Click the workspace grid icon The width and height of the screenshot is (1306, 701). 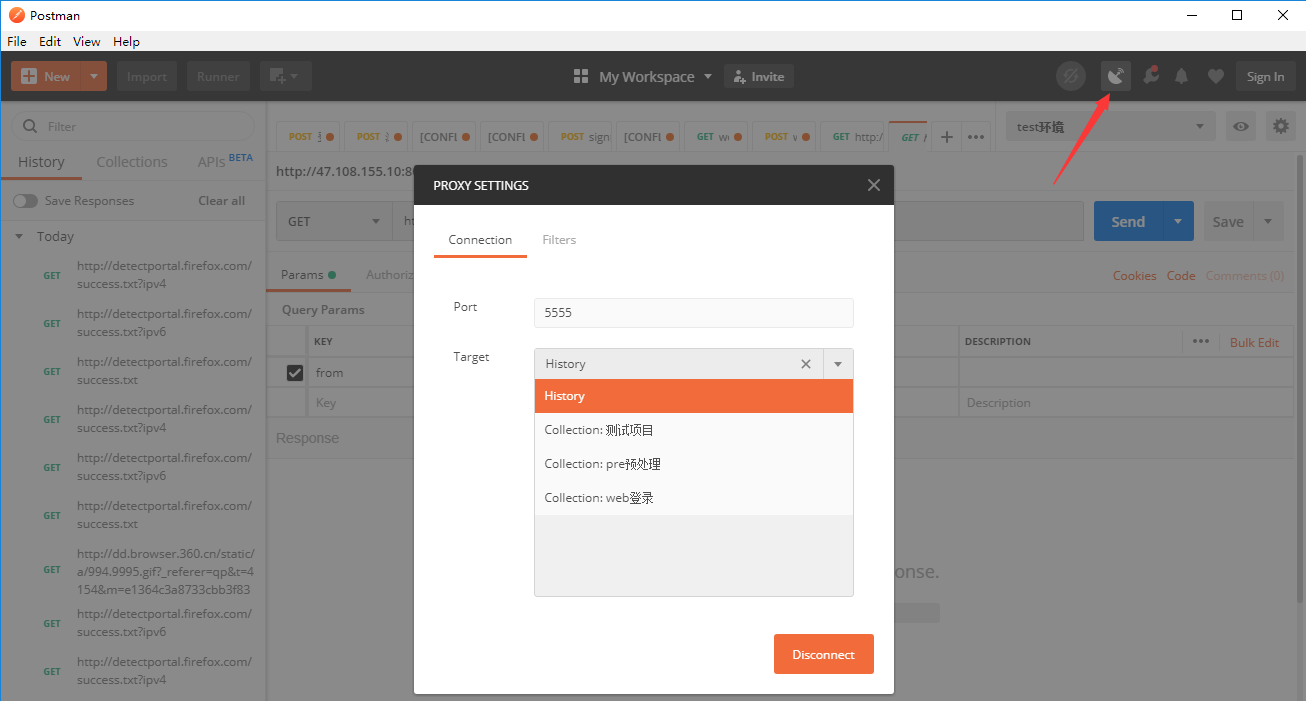pos(581,77)
